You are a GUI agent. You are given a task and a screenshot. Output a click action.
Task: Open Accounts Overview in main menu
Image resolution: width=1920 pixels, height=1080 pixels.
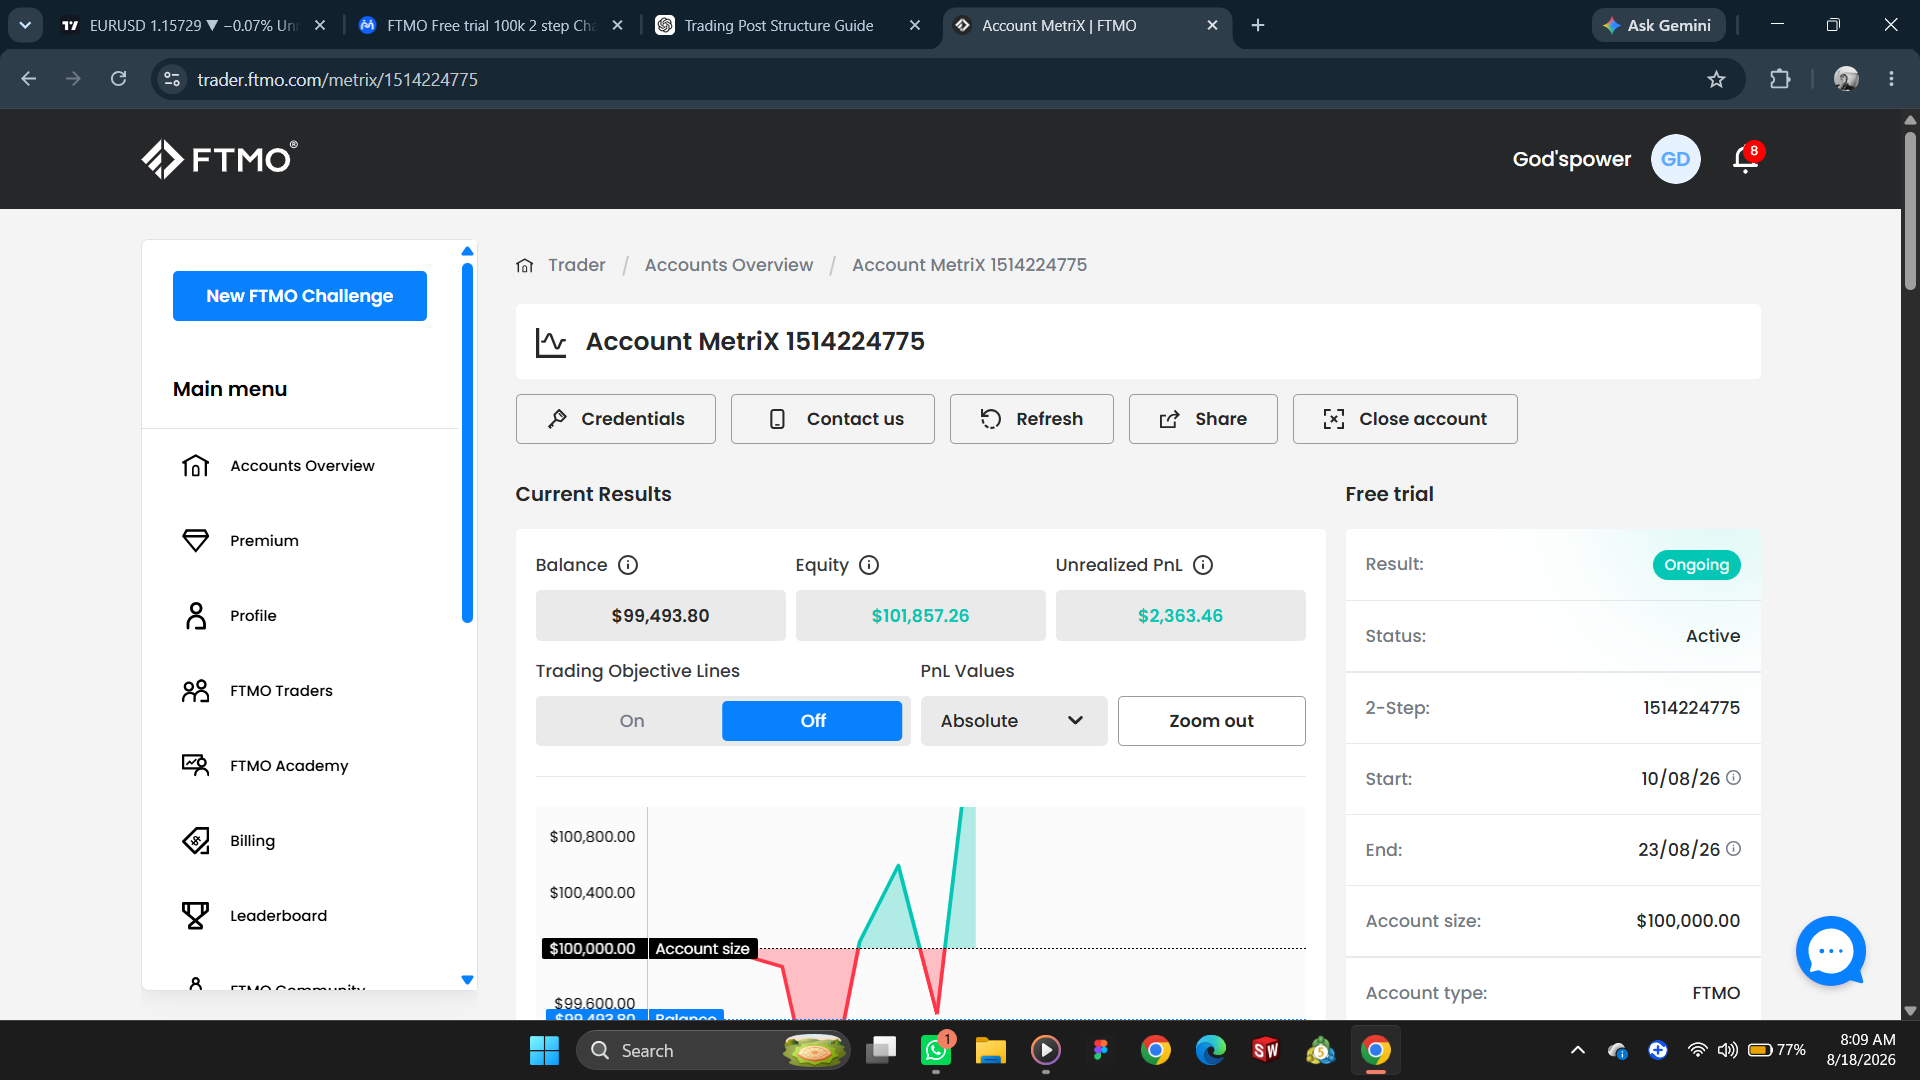(302, 466)
